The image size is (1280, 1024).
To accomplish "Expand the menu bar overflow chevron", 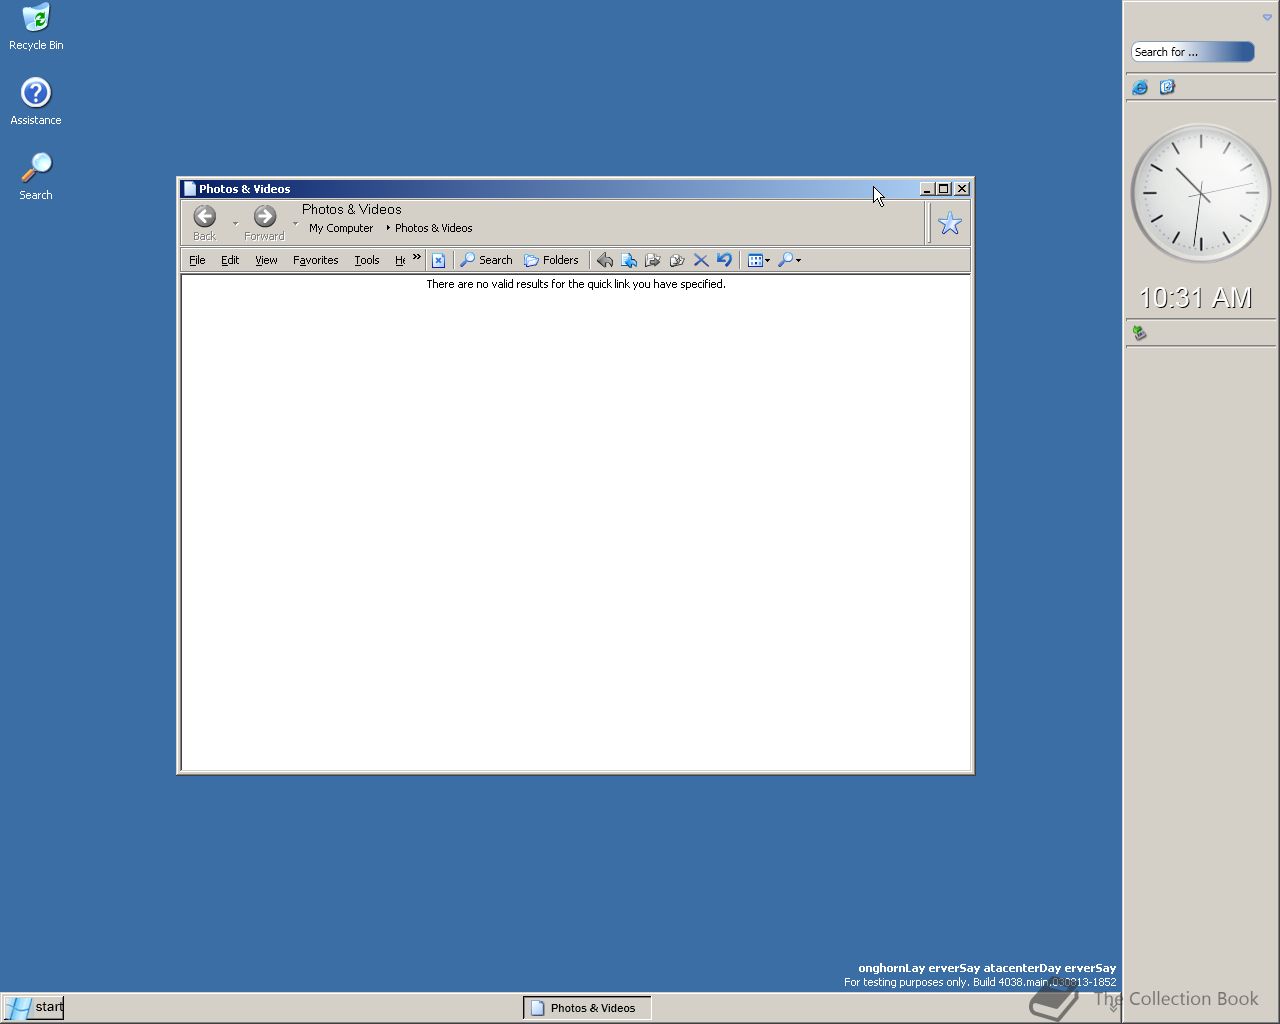I will tap(417, 258).
